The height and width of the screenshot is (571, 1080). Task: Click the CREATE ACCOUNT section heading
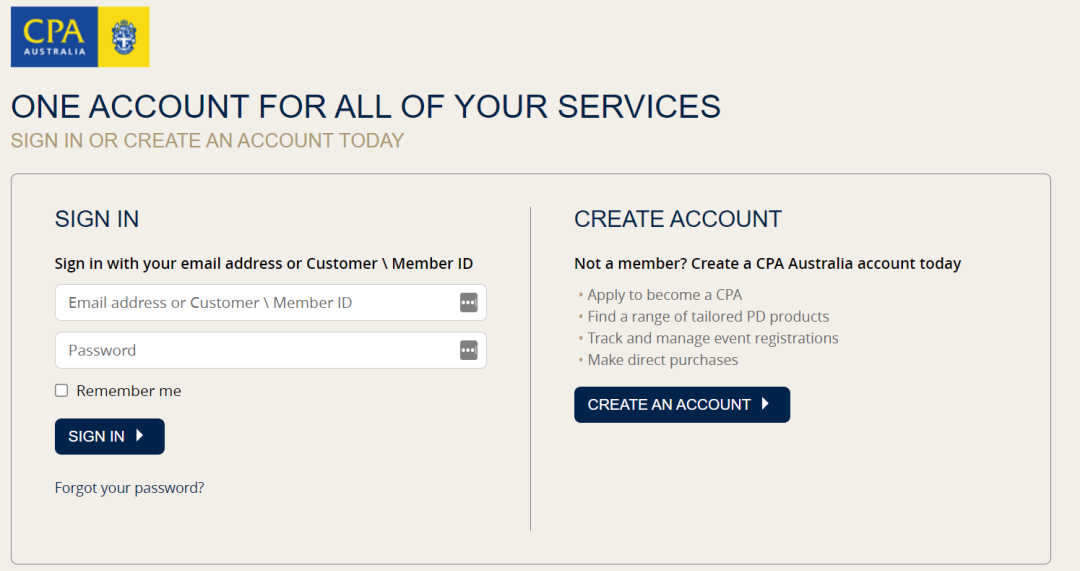point(678,219)
